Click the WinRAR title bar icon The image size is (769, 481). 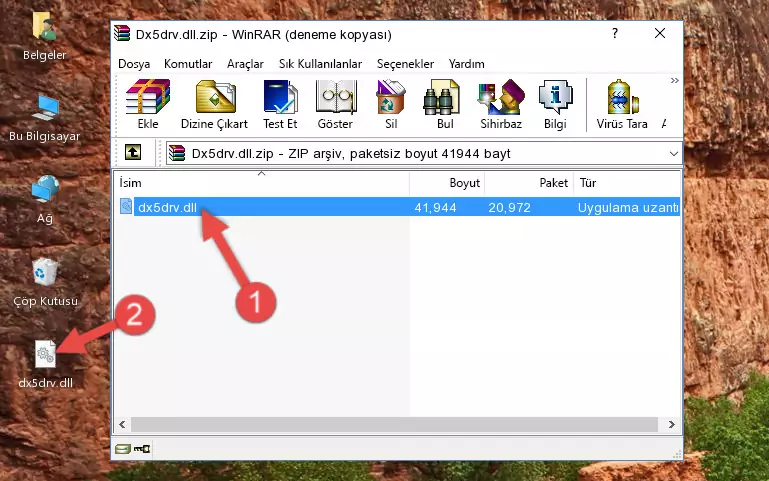click(123, 34)
